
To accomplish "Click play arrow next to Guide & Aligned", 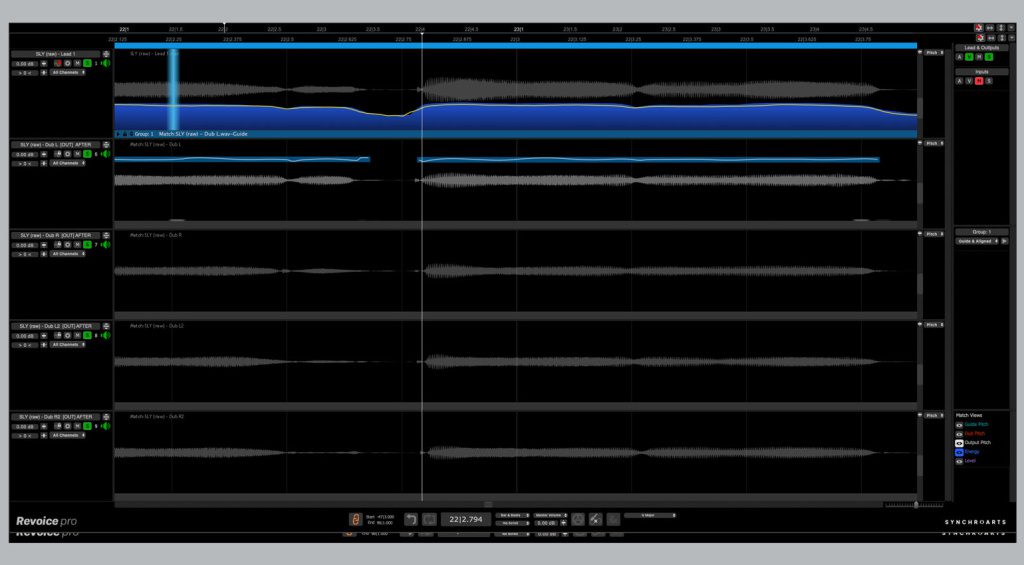I will 1004,242.
